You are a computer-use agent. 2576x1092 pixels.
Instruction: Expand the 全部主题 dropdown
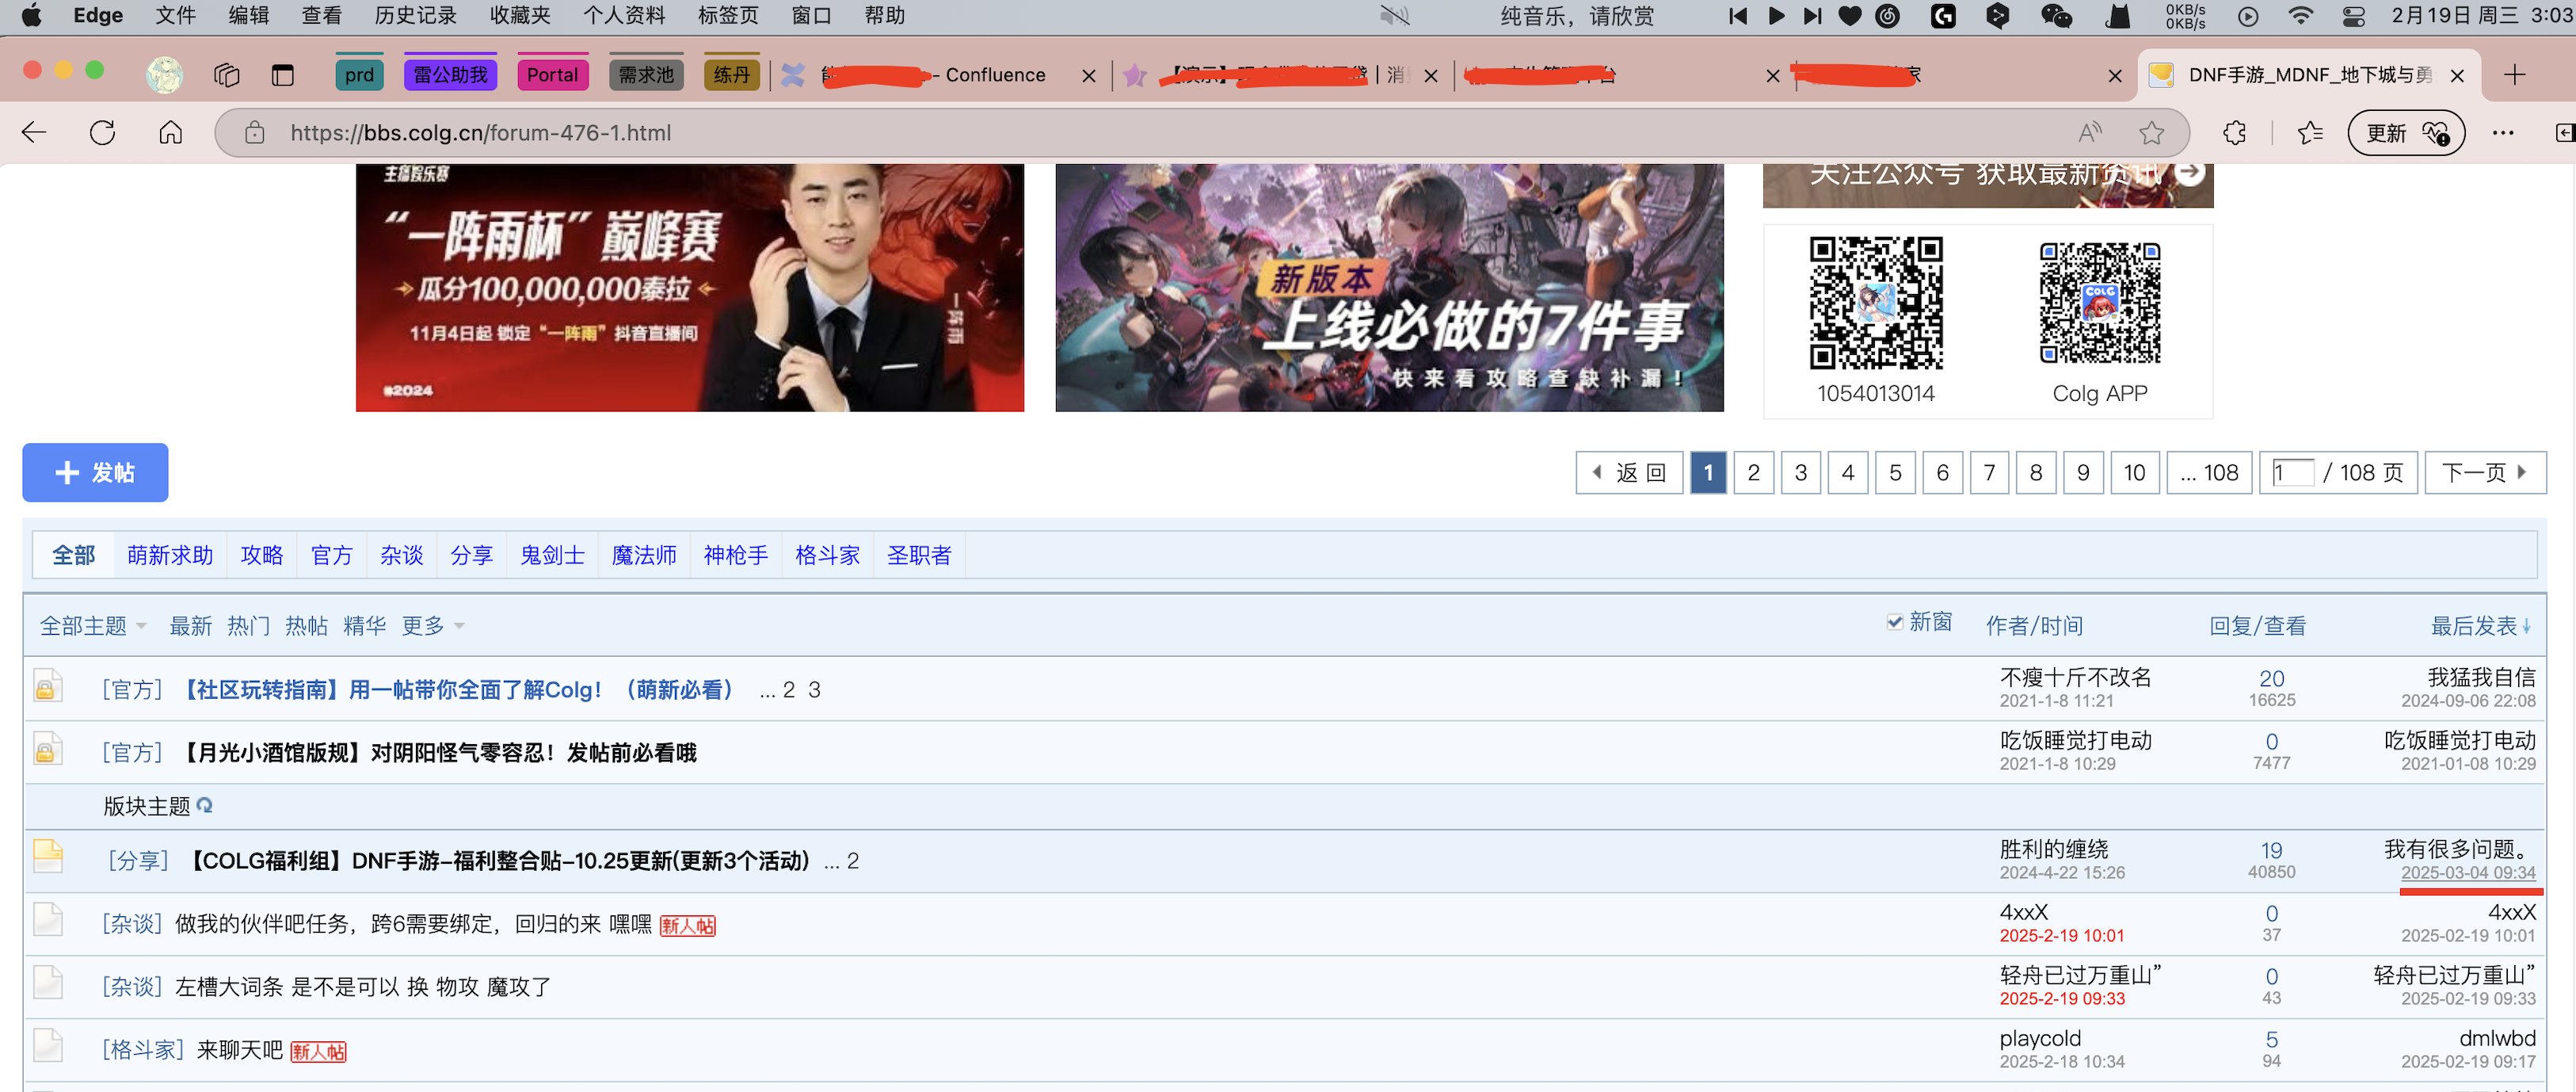point(93,626)
